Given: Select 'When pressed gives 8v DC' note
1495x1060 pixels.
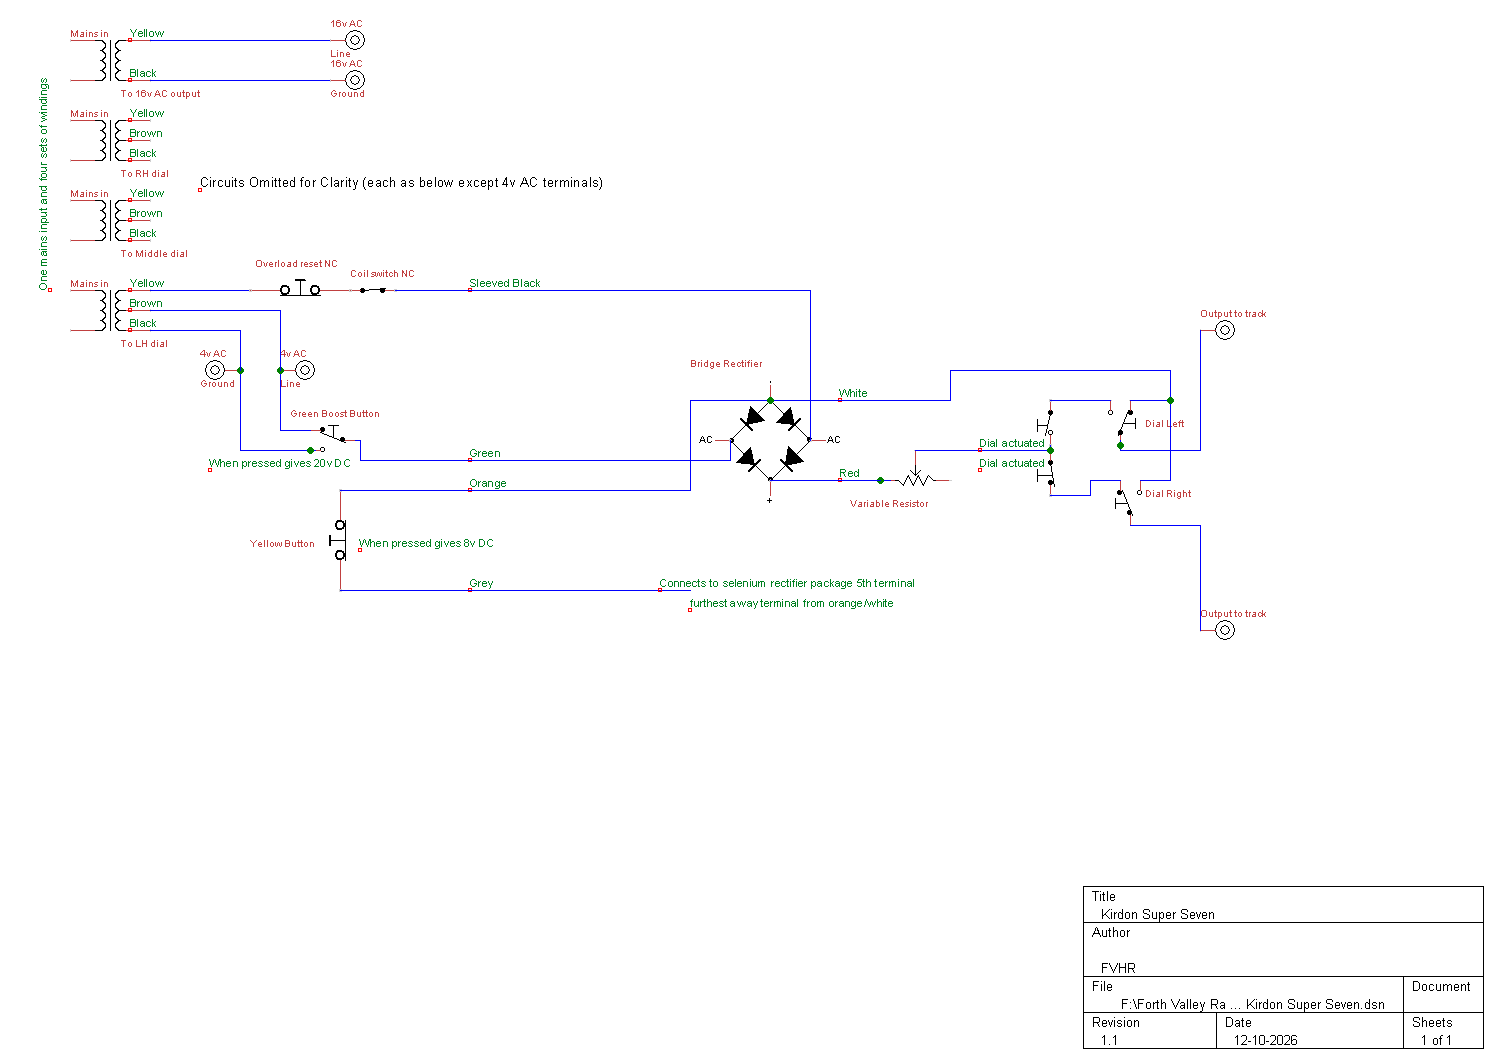Looking at the screenshot, I should [x=426, y=543].
